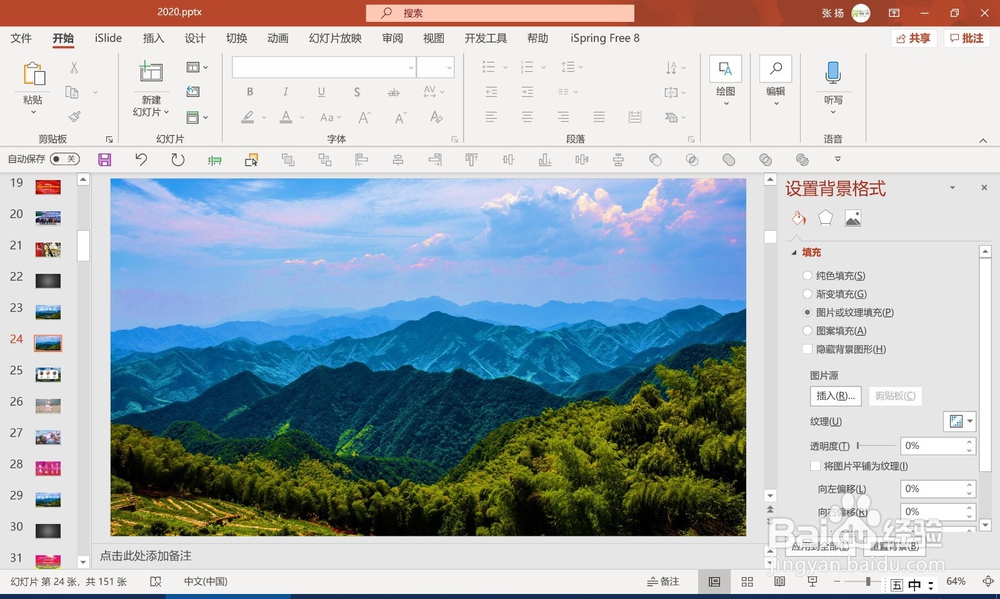This screenshot has height=599, width=1000.
Task: Check Hide background graphics (隐藏背景图形)
Action: click(807, 349)
